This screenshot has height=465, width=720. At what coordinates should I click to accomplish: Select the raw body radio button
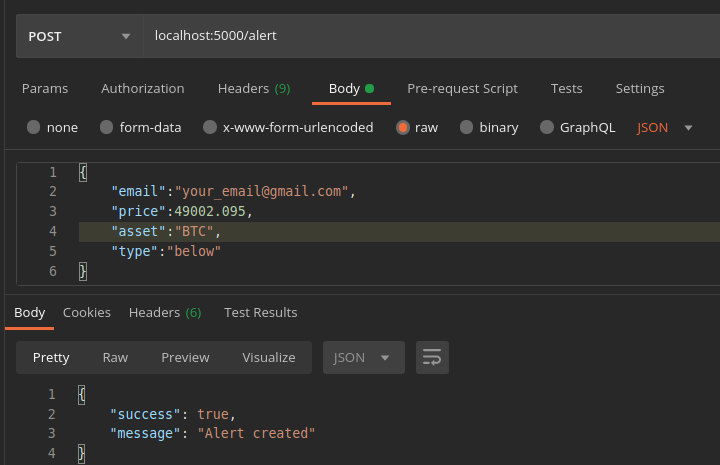pyautogui.click(x=403, y=127)
